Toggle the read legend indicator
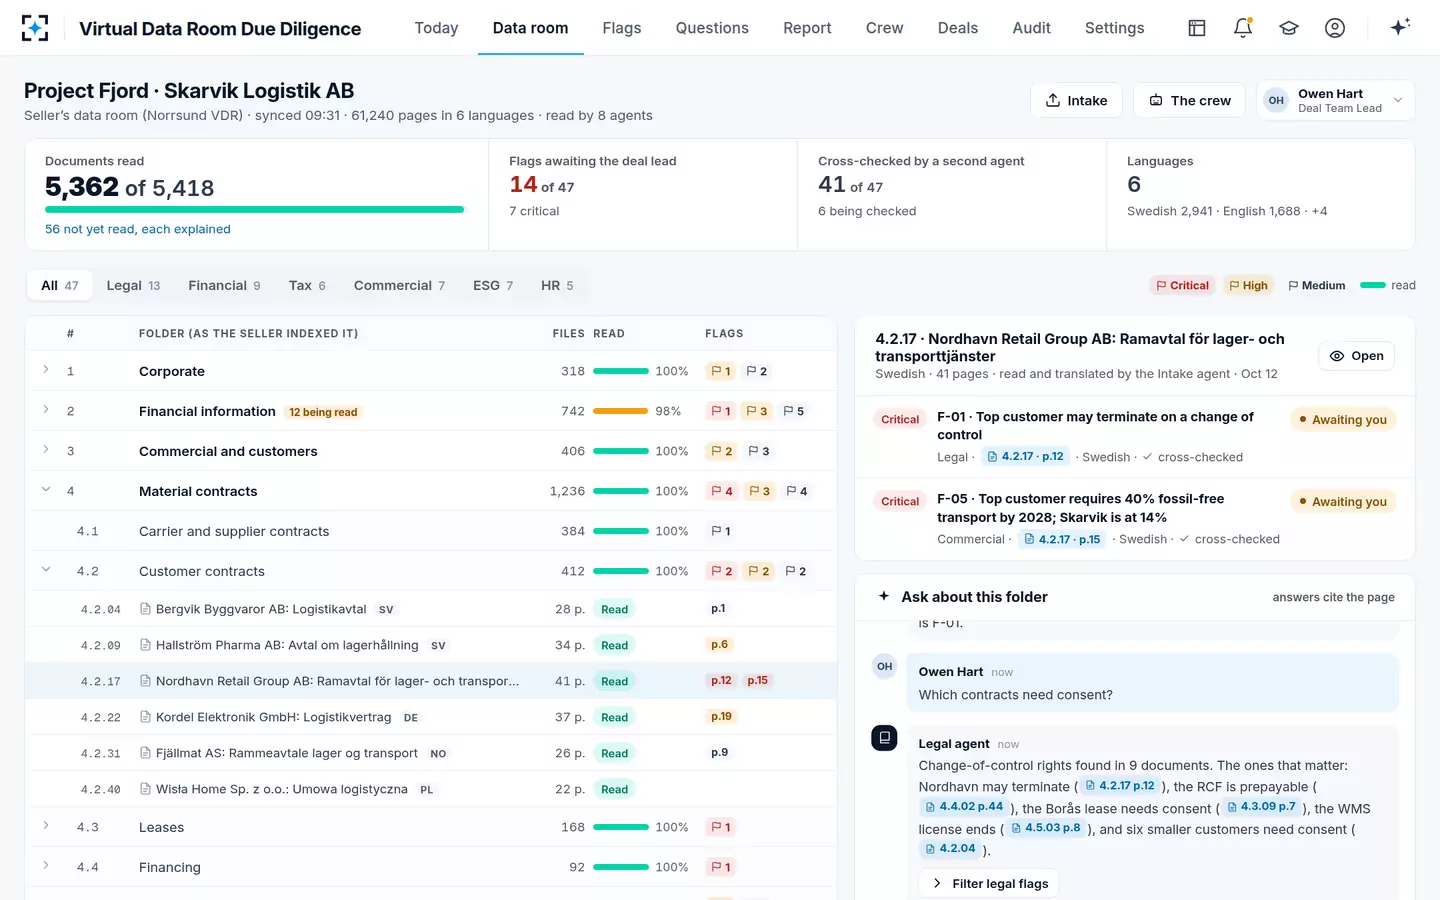 [x=1388, y=285]
